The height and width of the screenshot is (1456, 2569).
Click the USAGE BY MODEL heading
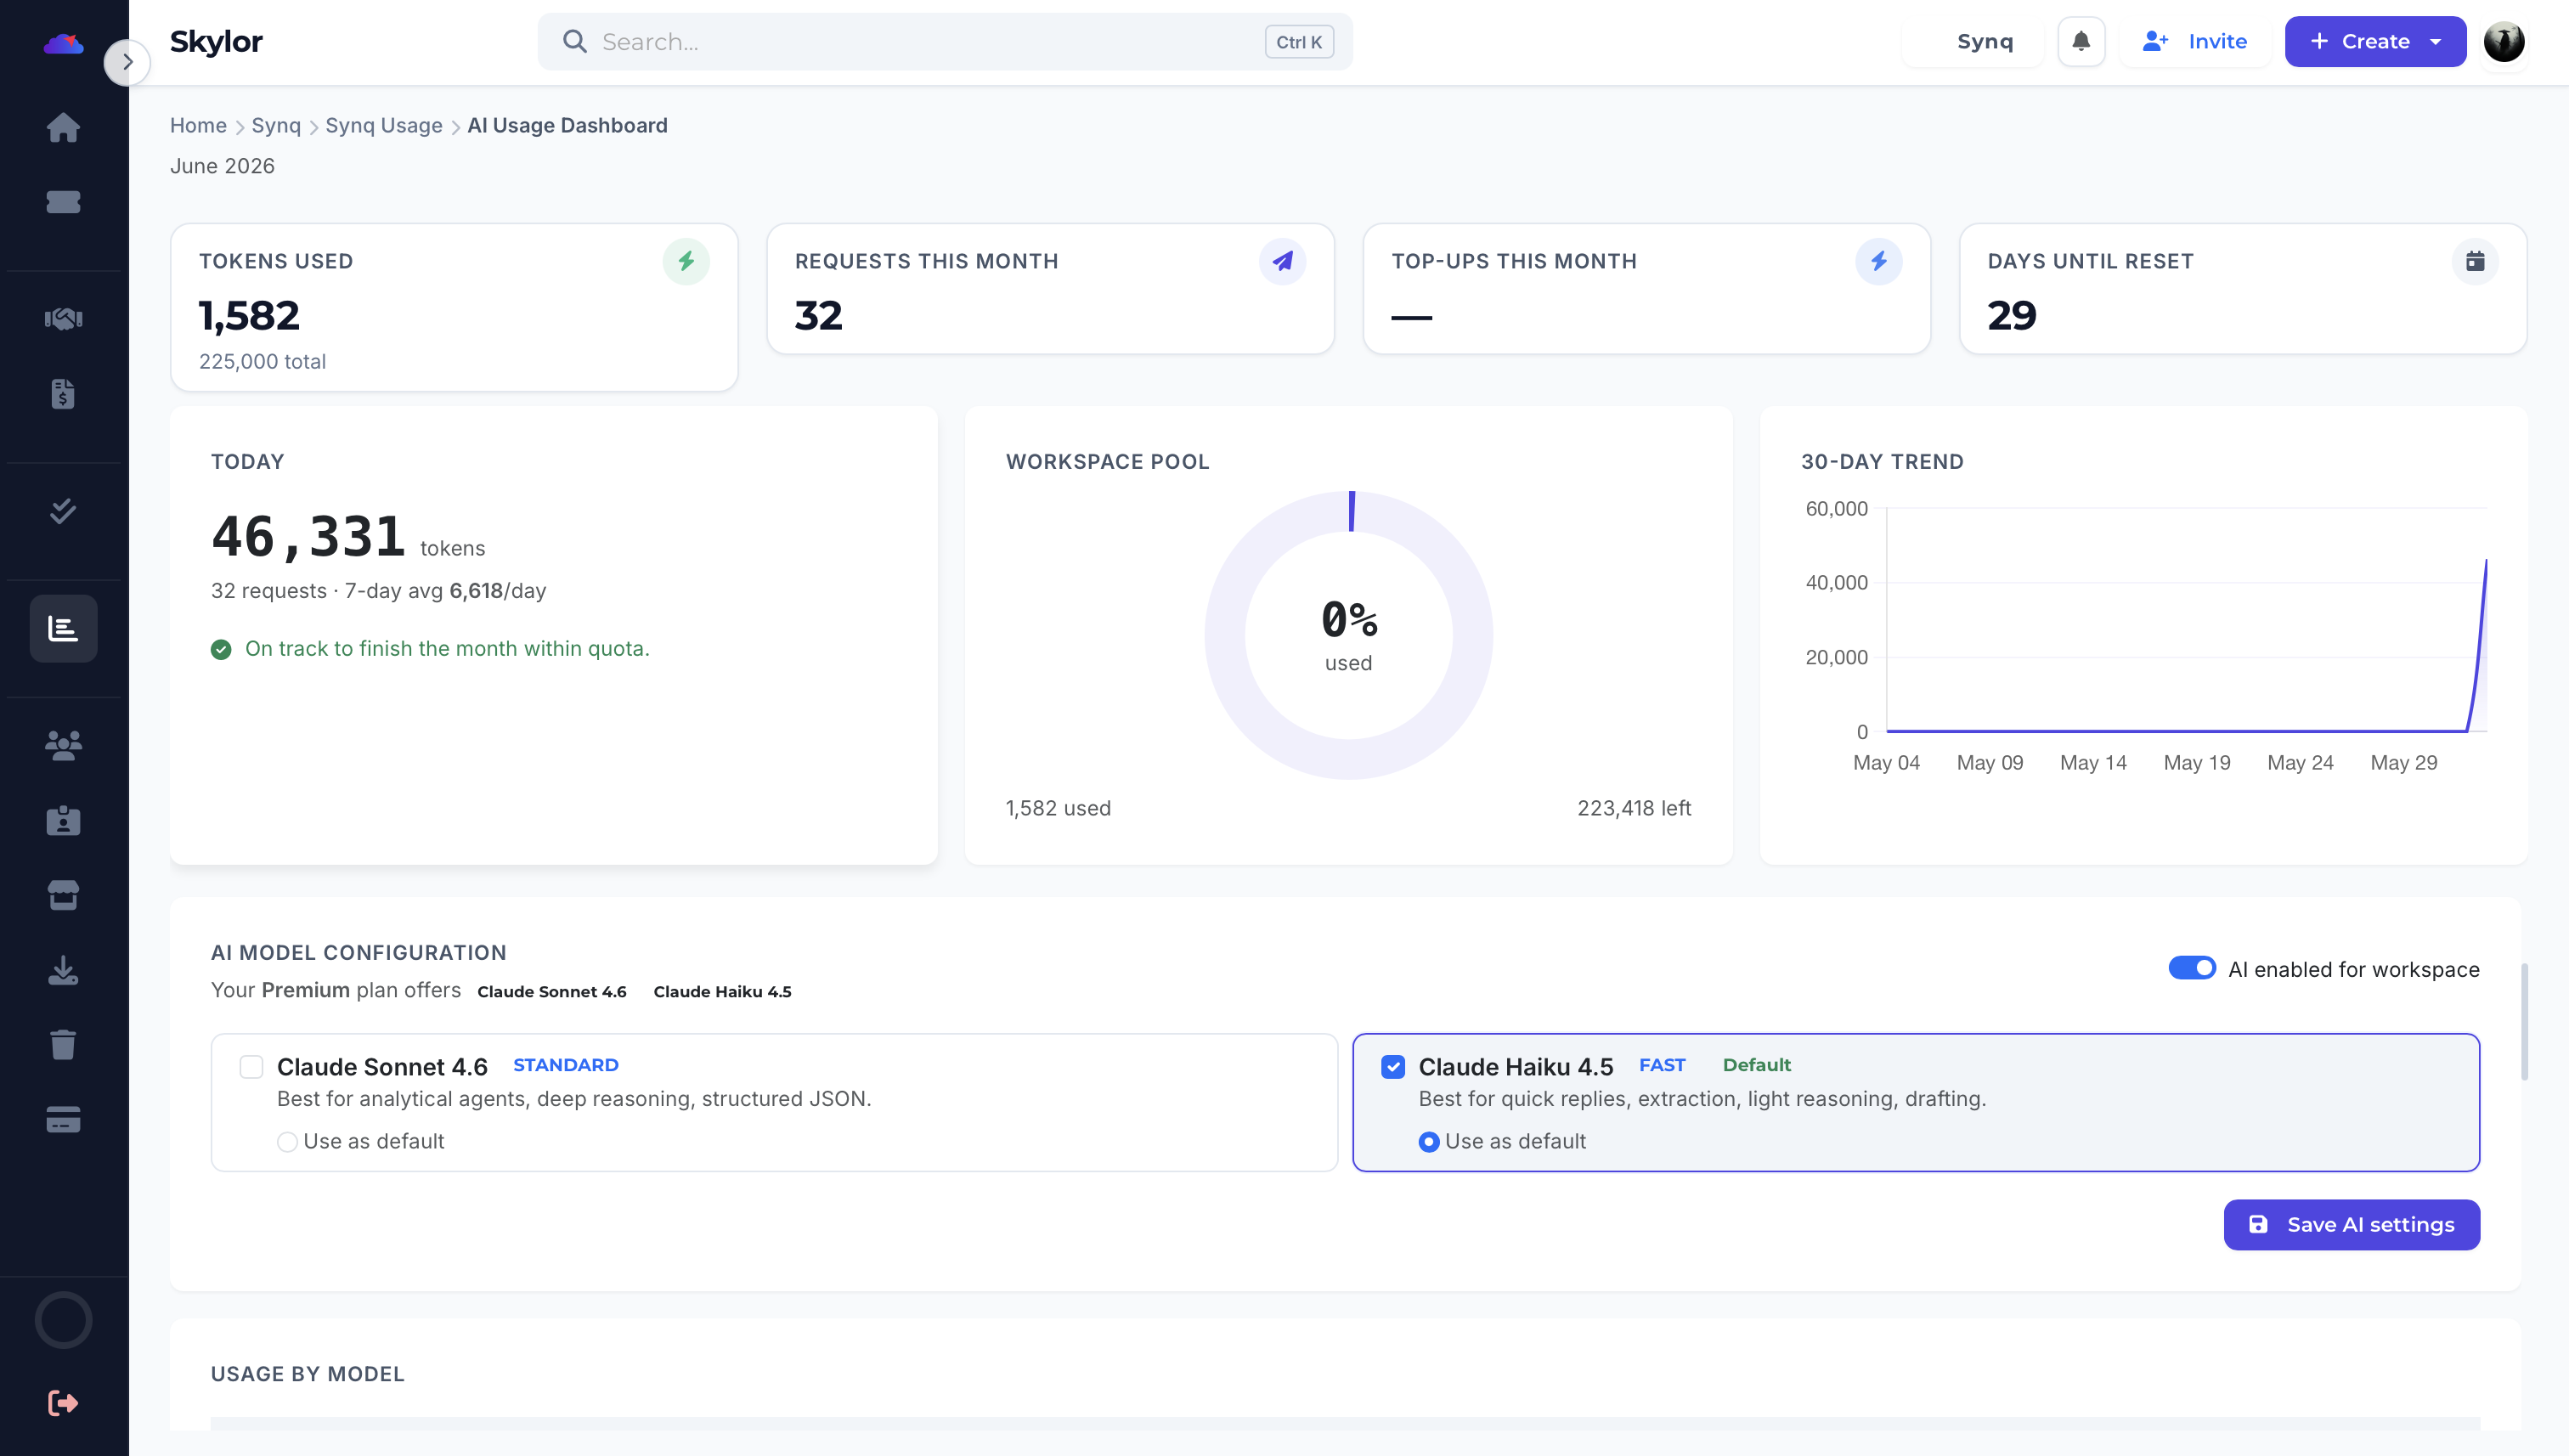pyautogui.click(x=307, y=1374)
